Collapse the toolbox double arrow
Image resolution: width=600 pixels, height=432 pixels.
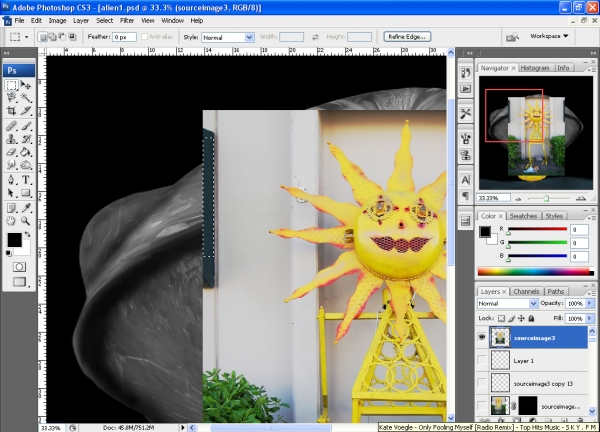[6, 53]
